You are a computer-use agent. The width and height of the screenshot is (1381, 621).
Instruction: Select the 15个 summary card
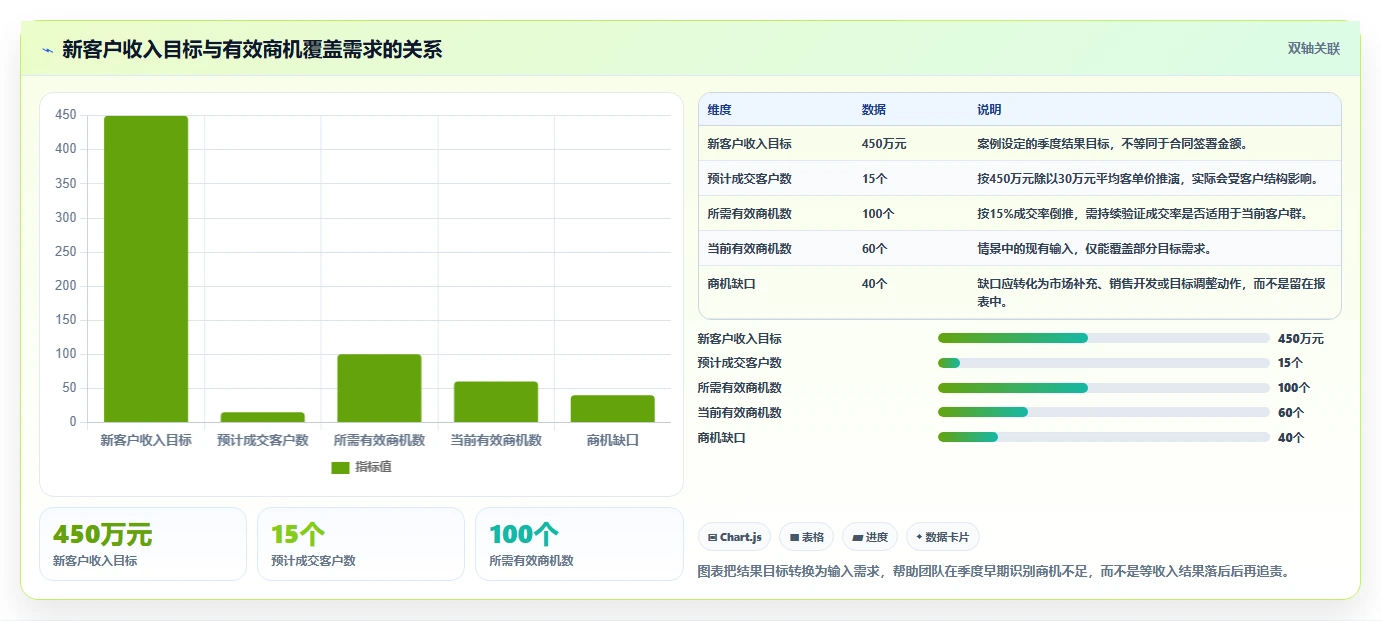[x=361, y=544]
